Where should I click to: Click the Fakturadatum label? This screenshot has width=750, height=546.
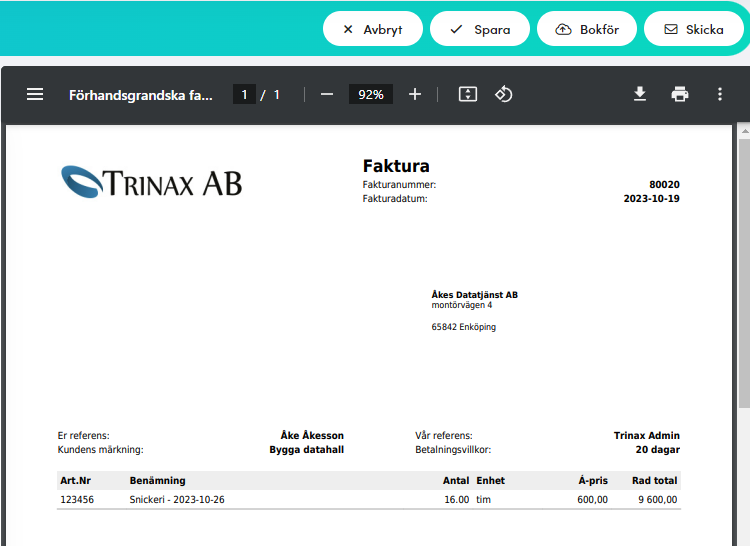point(395,198)
